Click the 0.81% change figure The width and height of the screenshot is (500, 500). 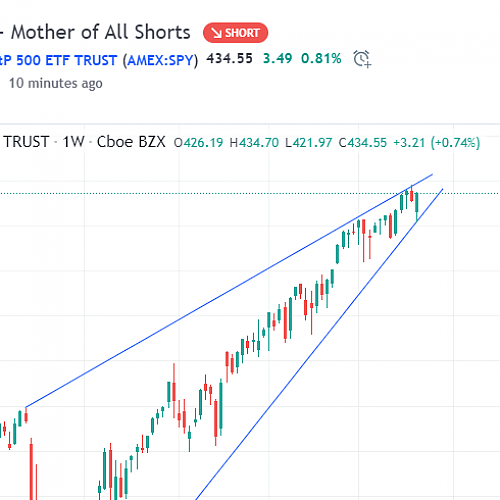click(x=321, y=59)
